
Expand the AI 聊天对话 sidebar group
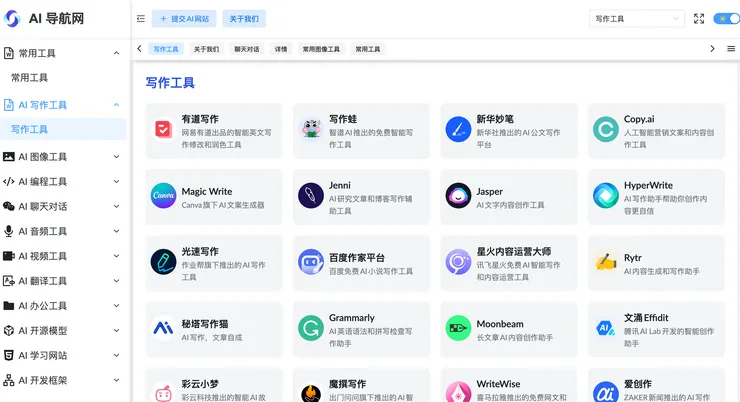pos(63,206)
